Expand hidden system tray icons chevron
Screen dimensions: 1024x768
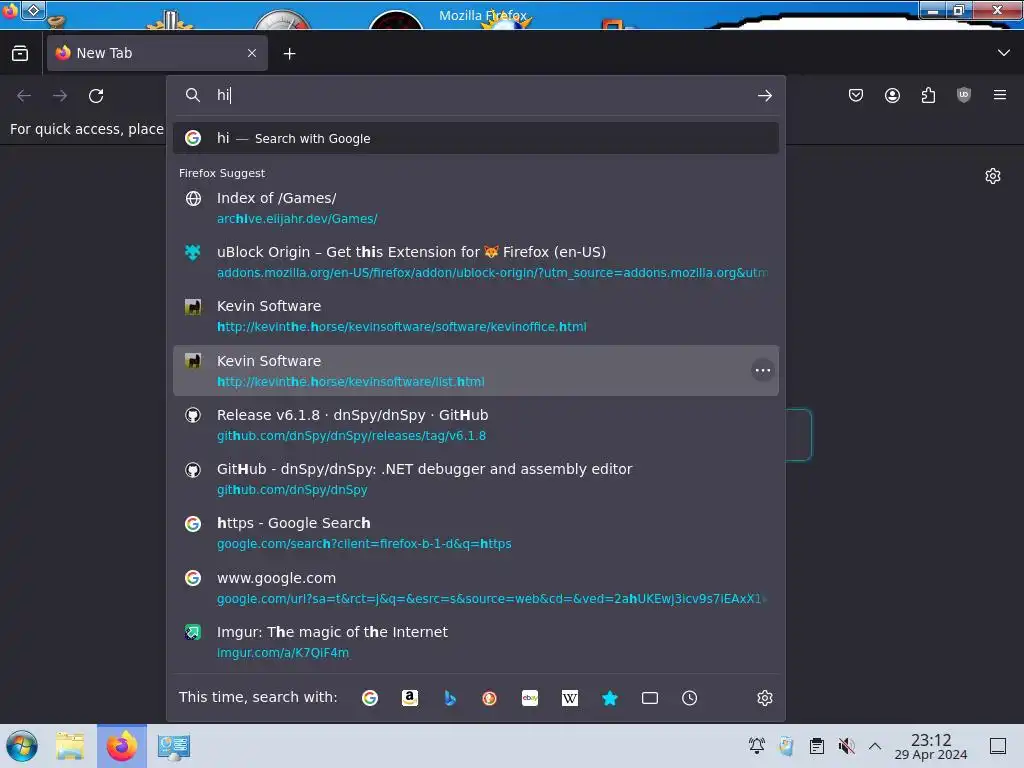875,746
